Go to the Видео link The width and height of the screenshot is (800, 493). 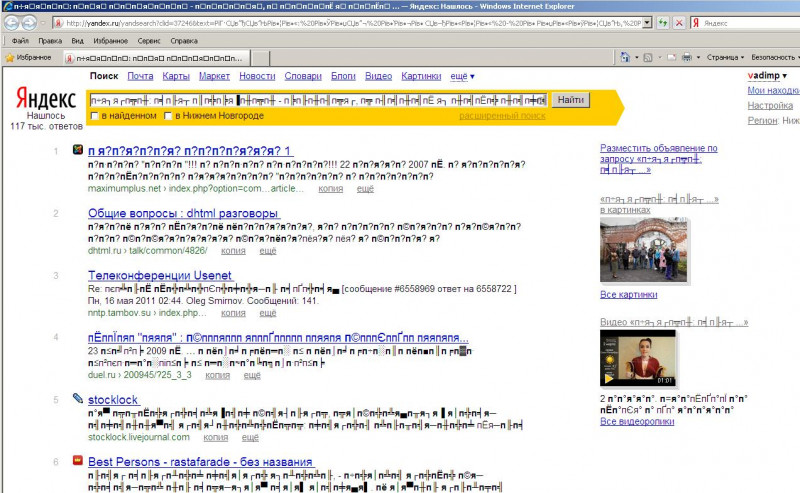tap(379, 76)
